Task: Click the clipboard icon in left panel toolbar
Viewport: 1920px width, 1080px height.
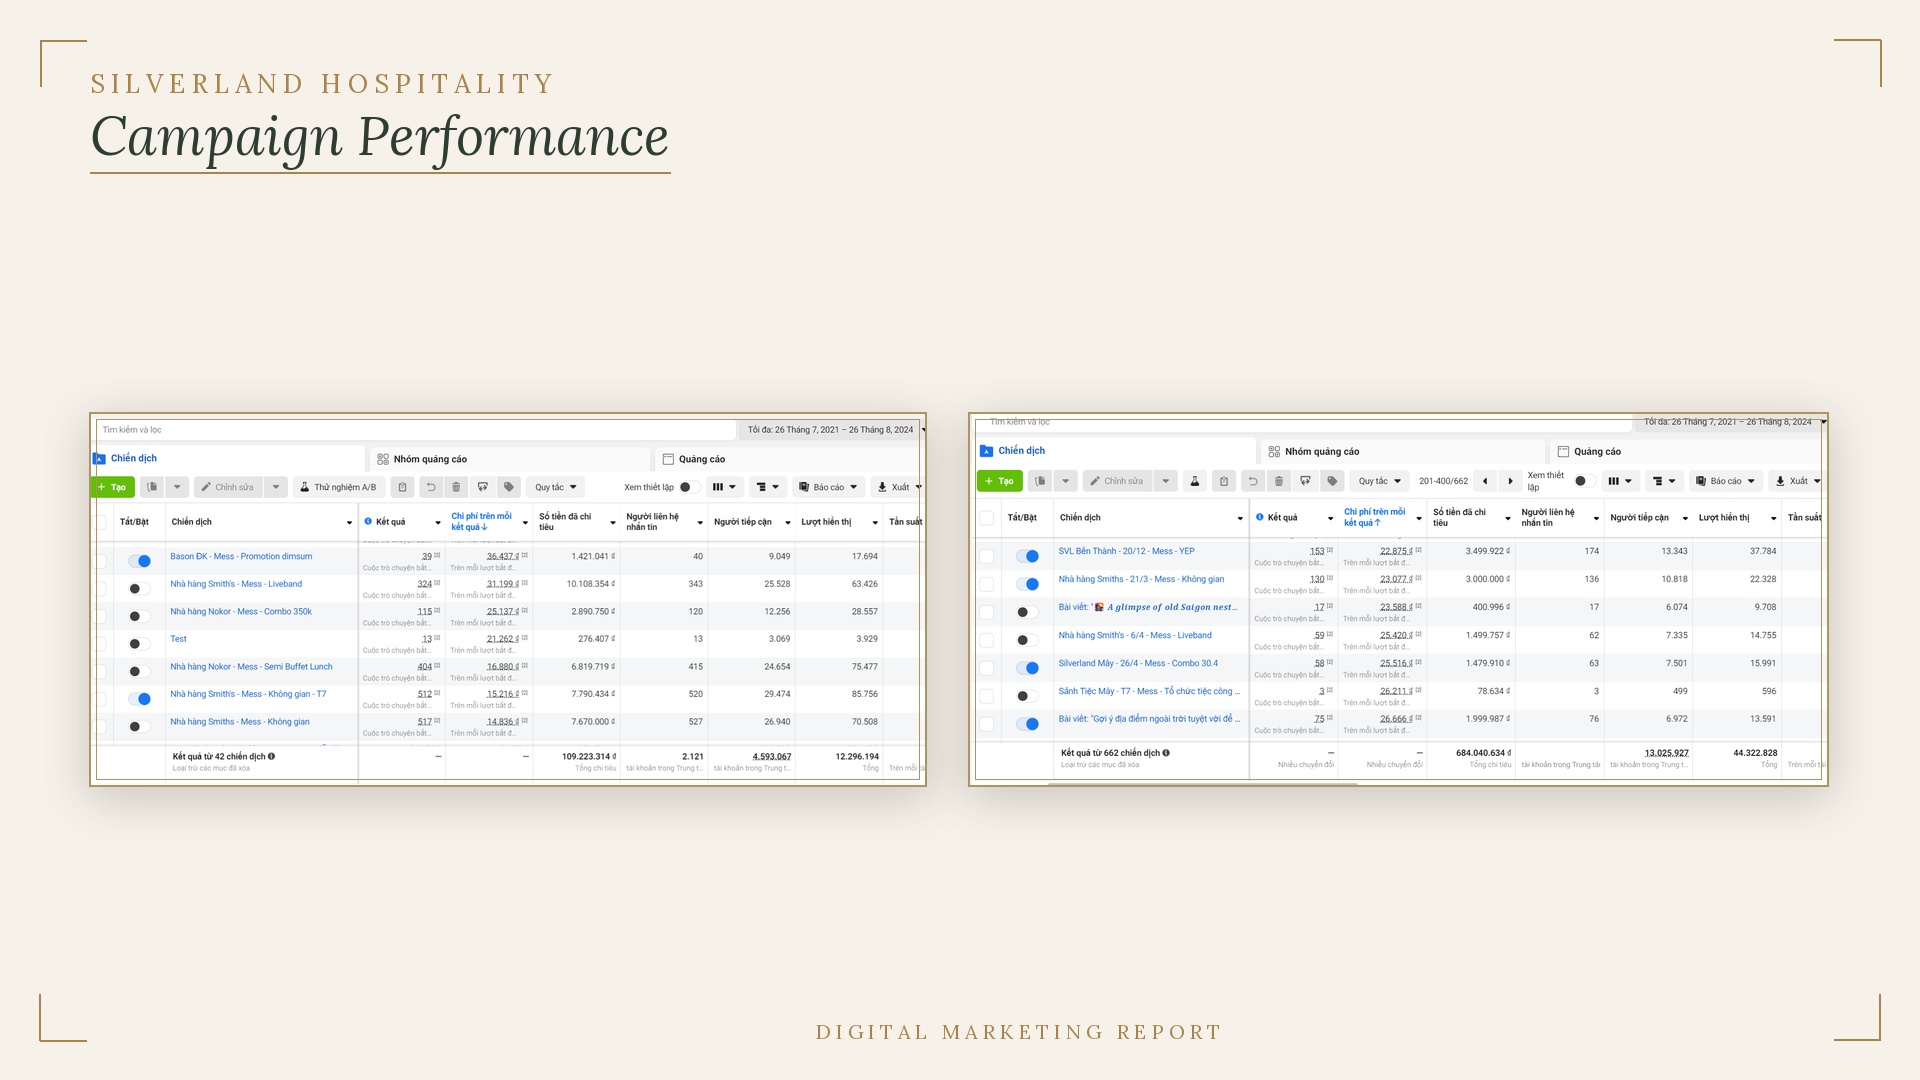Action: point(402,487)
